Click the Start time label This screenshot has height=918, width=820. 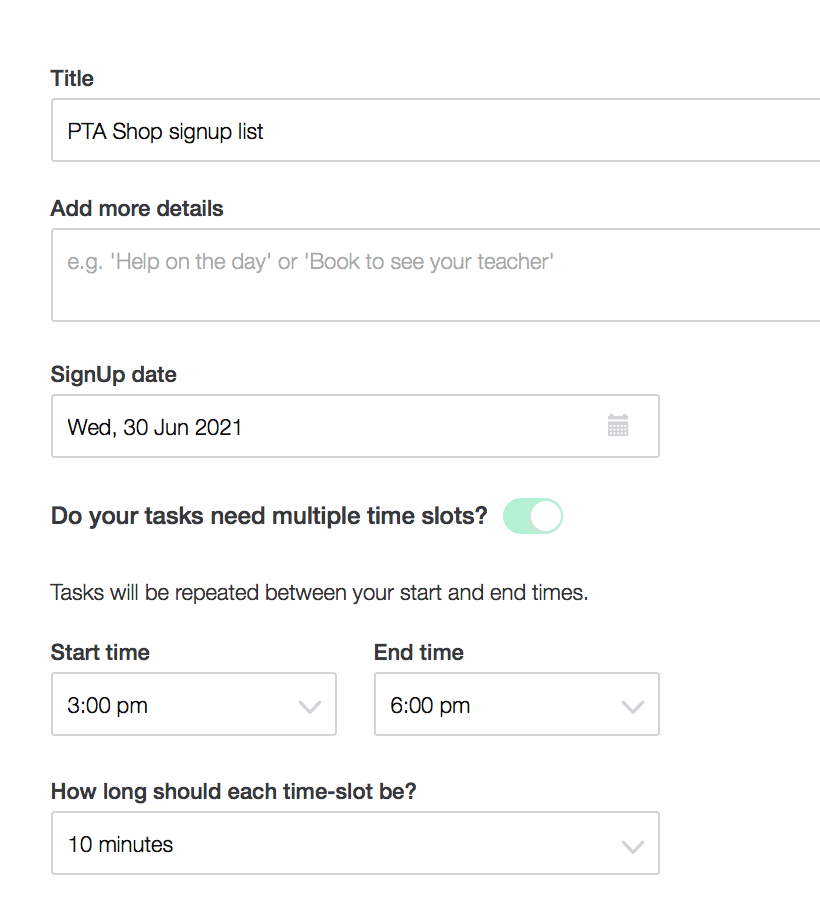[100, 653]
